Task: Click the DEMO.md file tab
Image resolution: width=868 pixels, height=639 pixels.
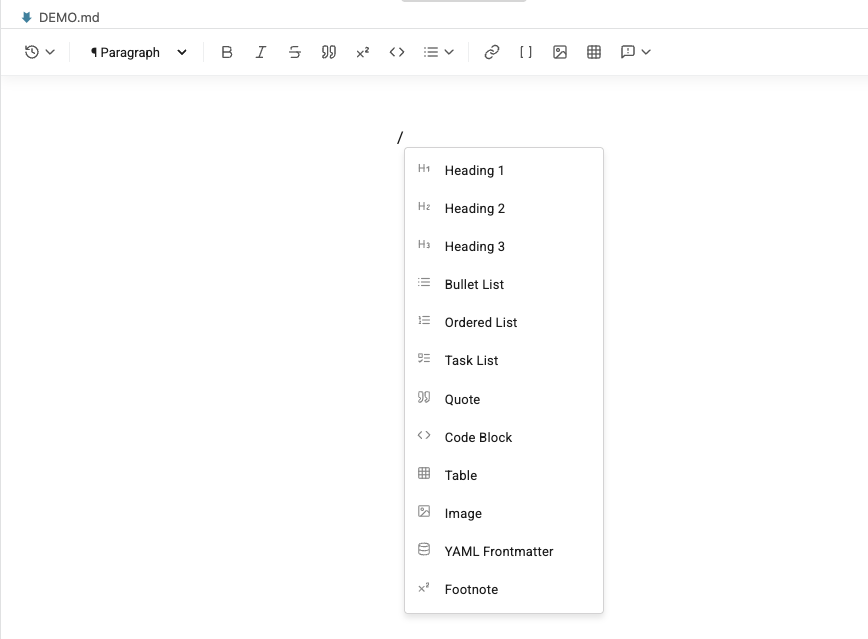Action: pyautogui.click(x=61, y=17)
